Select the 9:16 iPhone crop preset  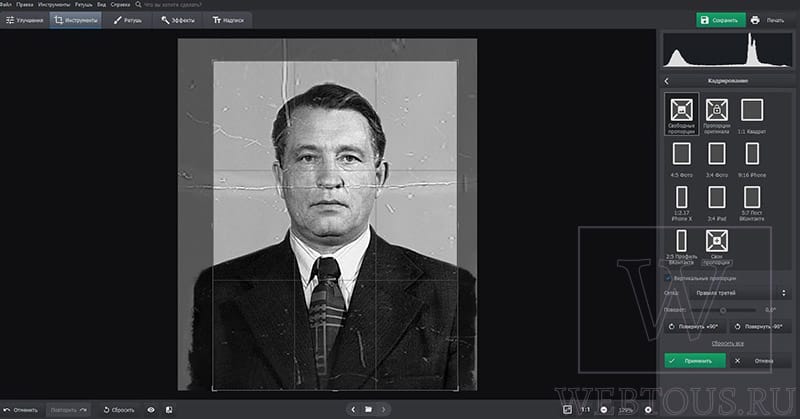tap(752, 159)
